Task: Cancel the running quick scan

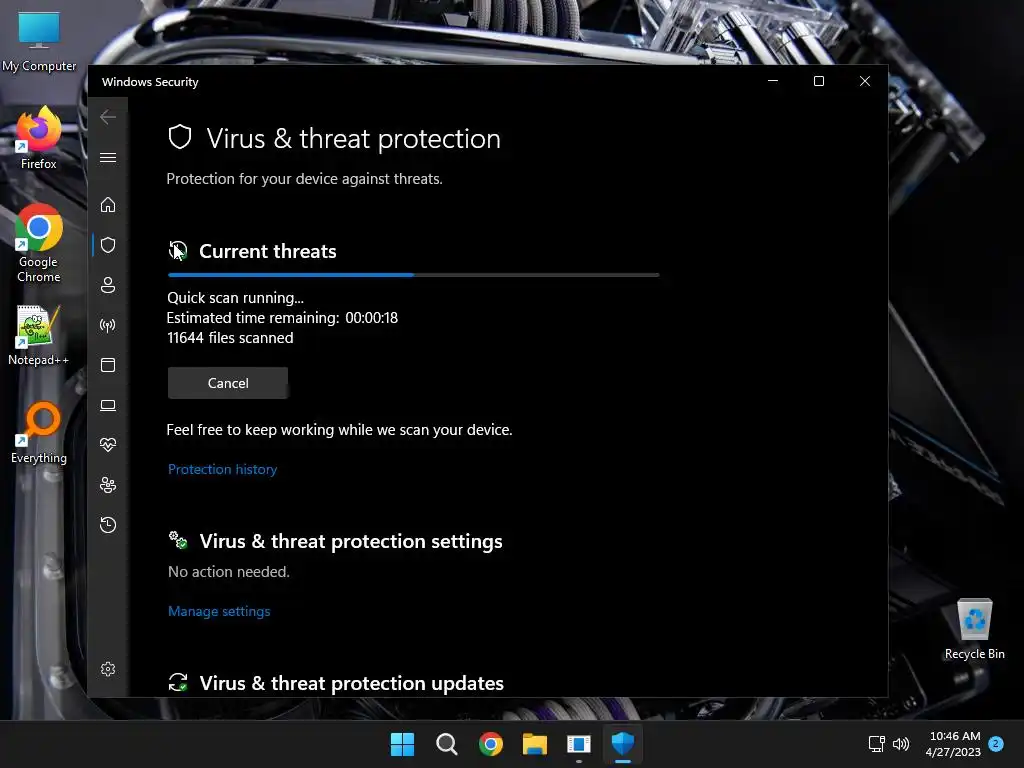Action: 228,383
